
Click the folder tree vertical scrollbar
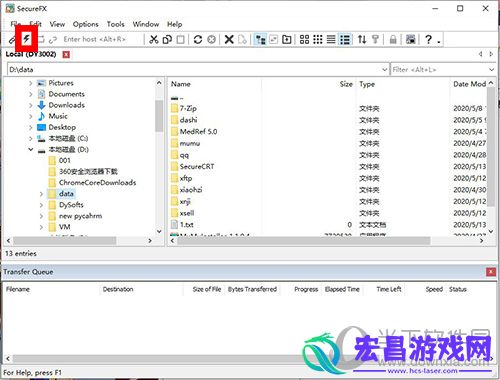click(159, 115)
